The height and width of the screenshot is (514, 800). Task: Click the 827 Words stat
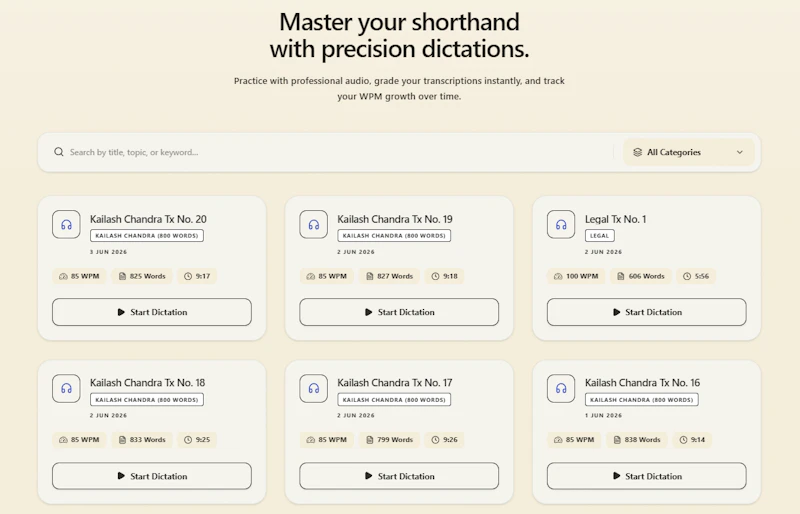(x=389, y=276)
